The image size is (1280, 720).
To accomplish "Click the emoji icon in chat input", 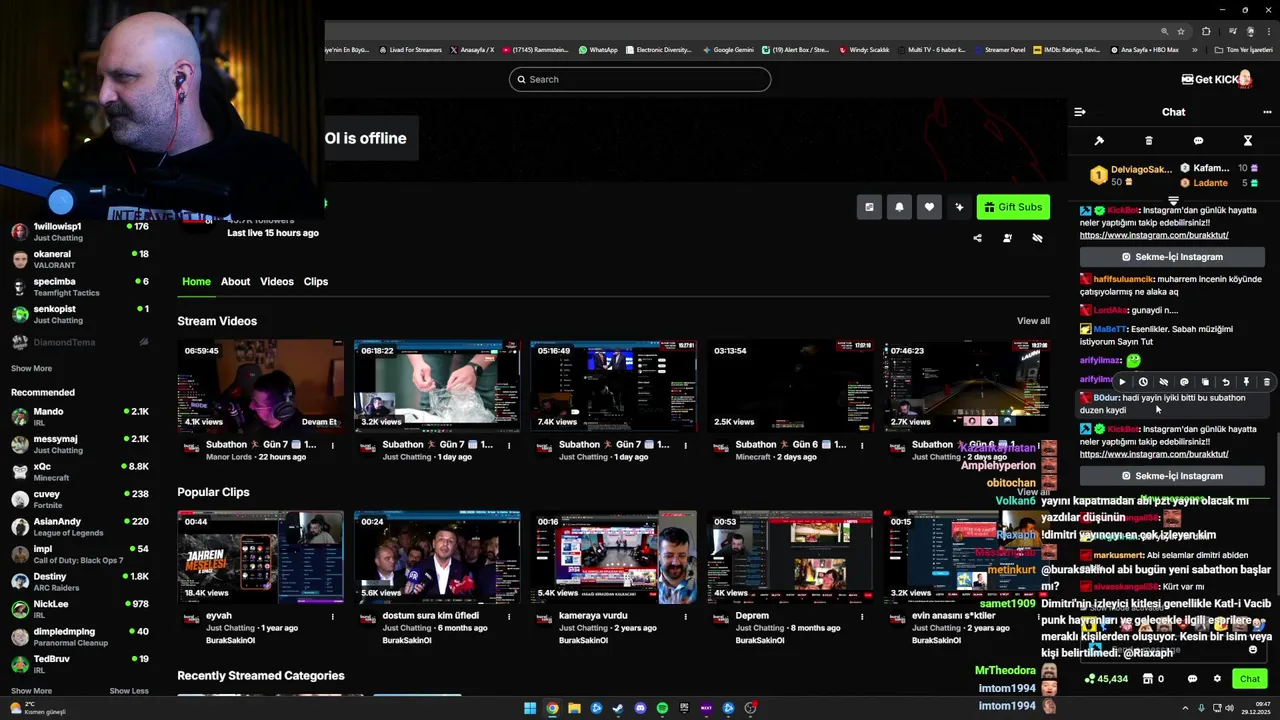I will click(x=1253, y=650).
